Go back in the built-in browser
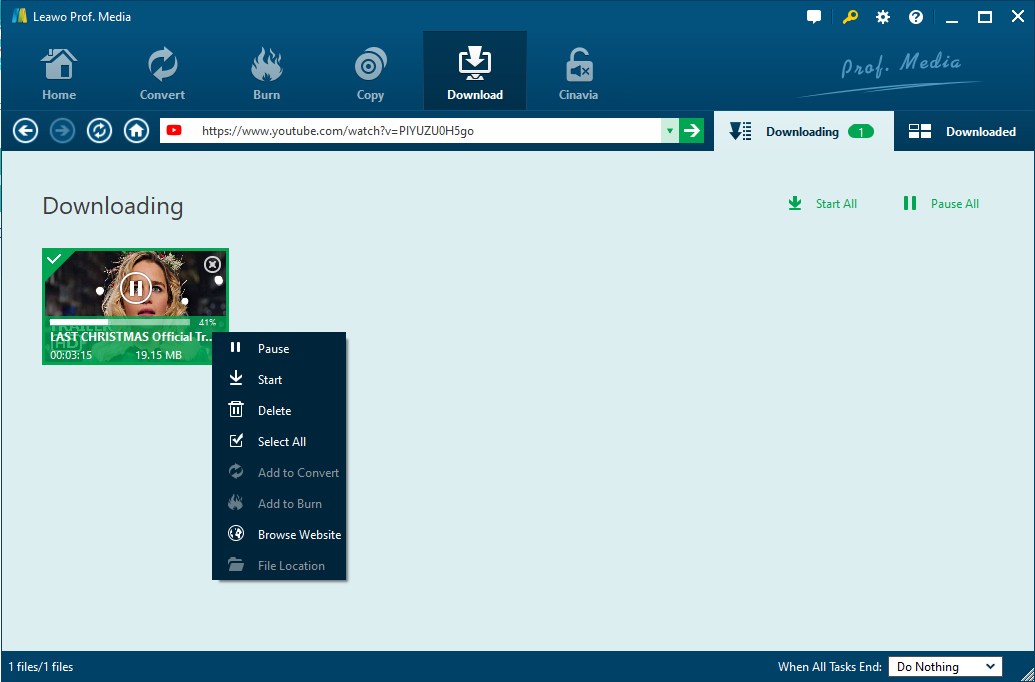The image size is (1035, 682). click(26, 131)
